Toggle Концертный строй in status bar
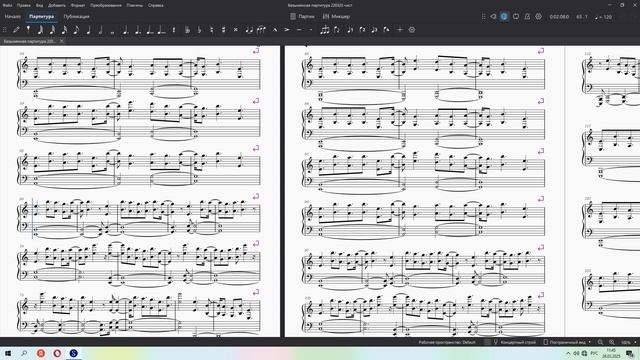The image size is (640, 360). [514, 342]
